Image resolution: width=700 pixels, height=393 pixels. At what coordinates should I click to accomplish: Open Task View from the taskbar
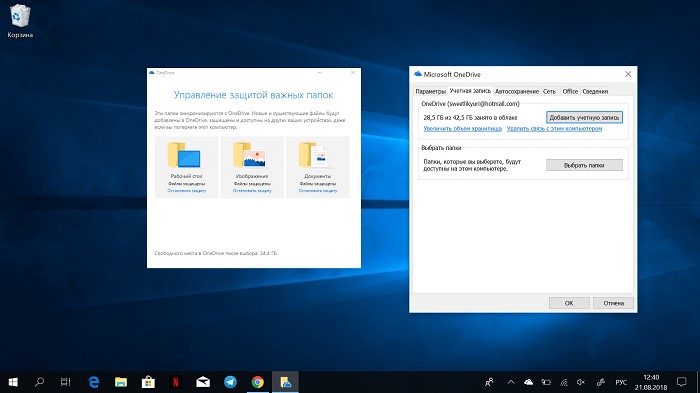tap(66, 382)
